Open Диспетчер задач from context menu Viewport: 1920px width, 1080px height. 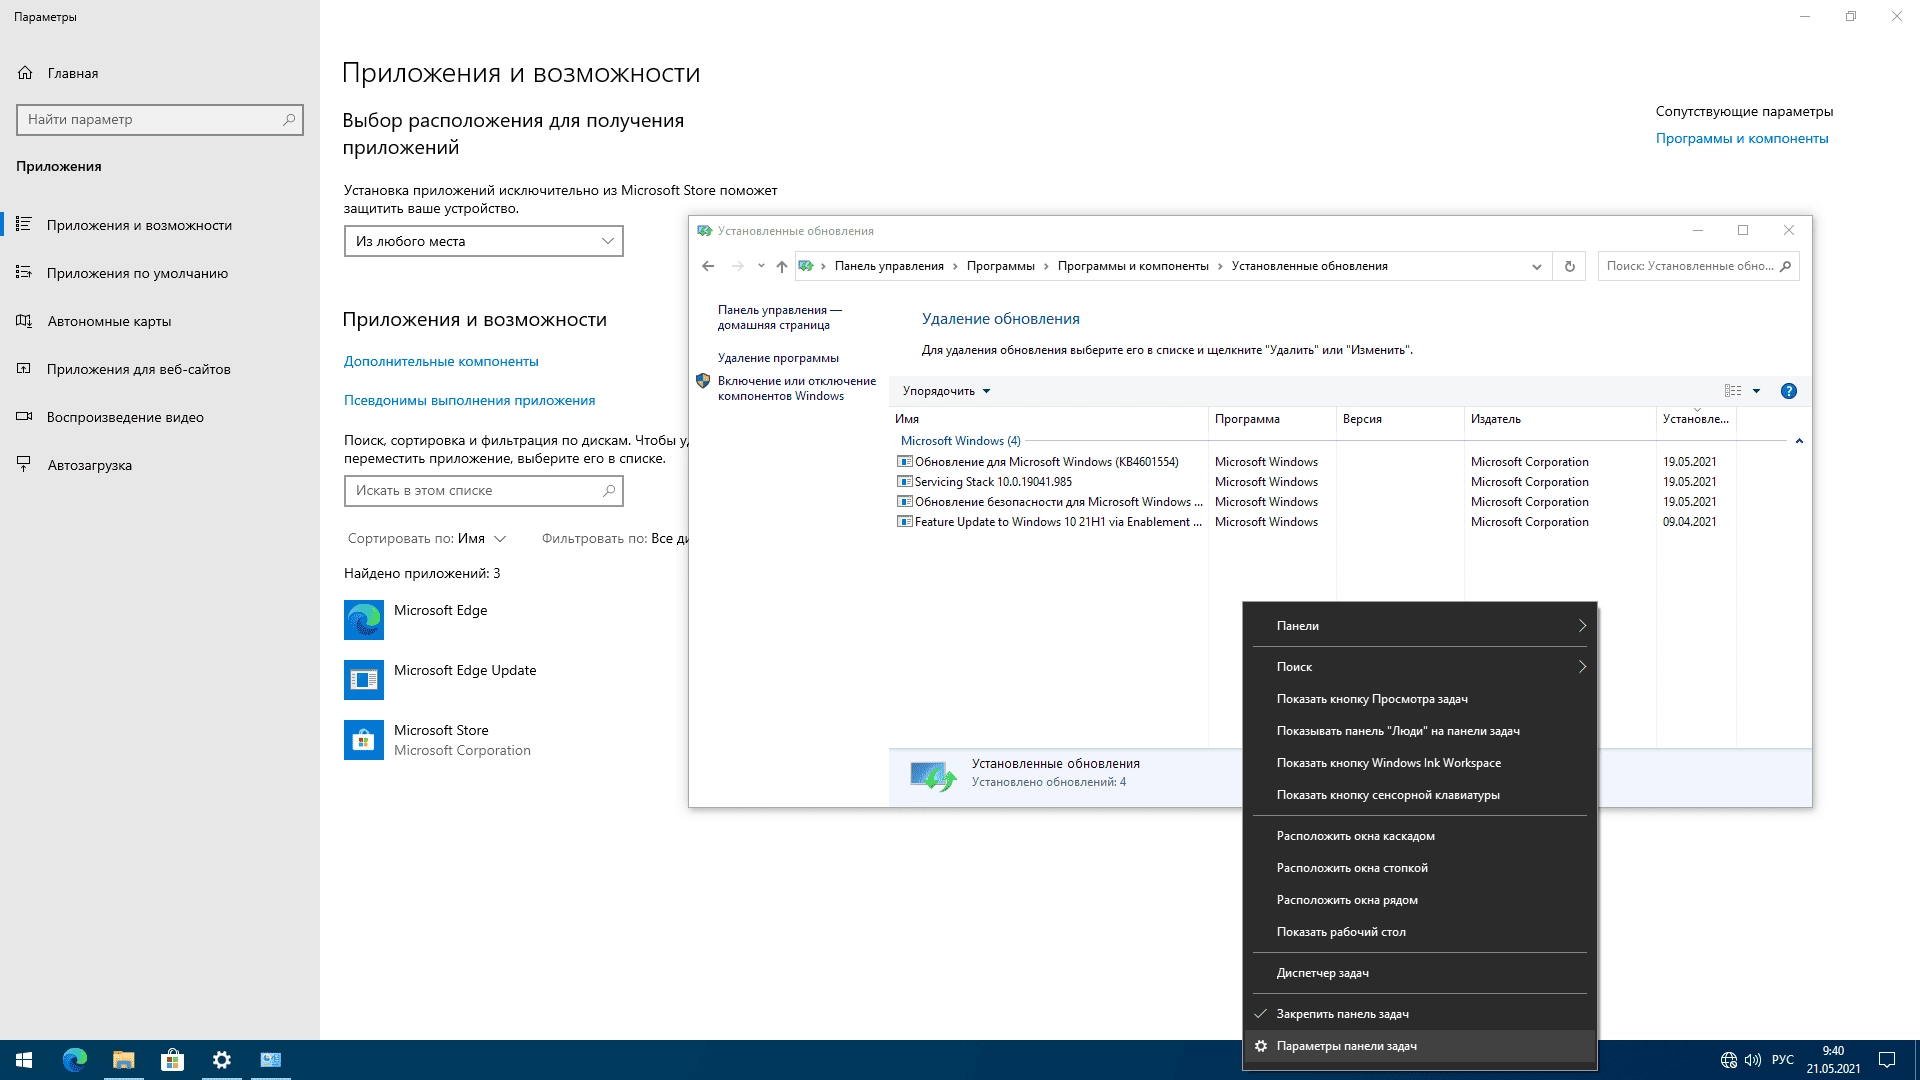1420,973
